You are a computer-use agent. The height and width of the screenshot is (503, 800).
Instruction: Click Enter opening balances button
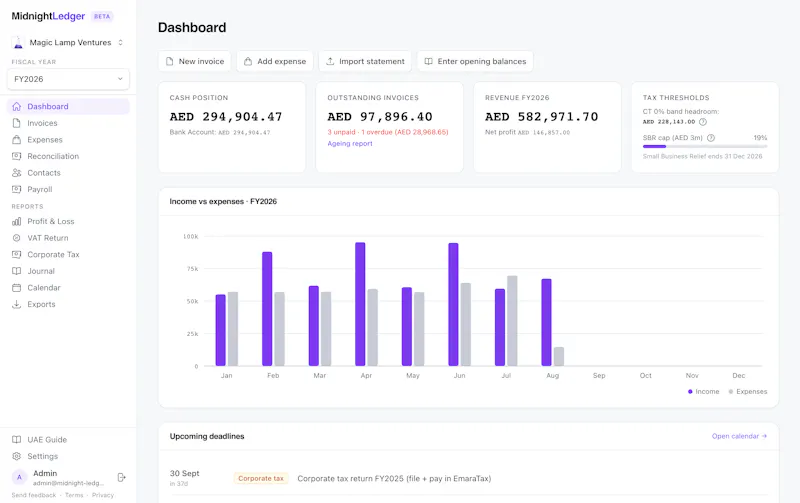pyautogui.click(x=475, y=61)
